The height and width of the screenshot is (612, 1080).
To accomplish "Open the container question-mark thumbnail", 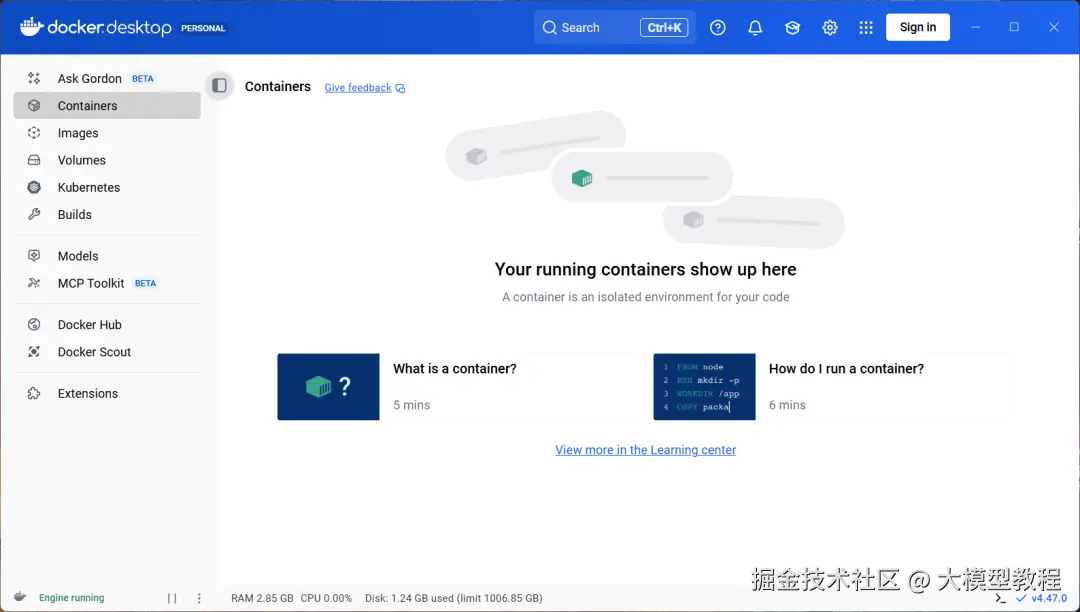I will pyautogui.click(x=328, y=386).
